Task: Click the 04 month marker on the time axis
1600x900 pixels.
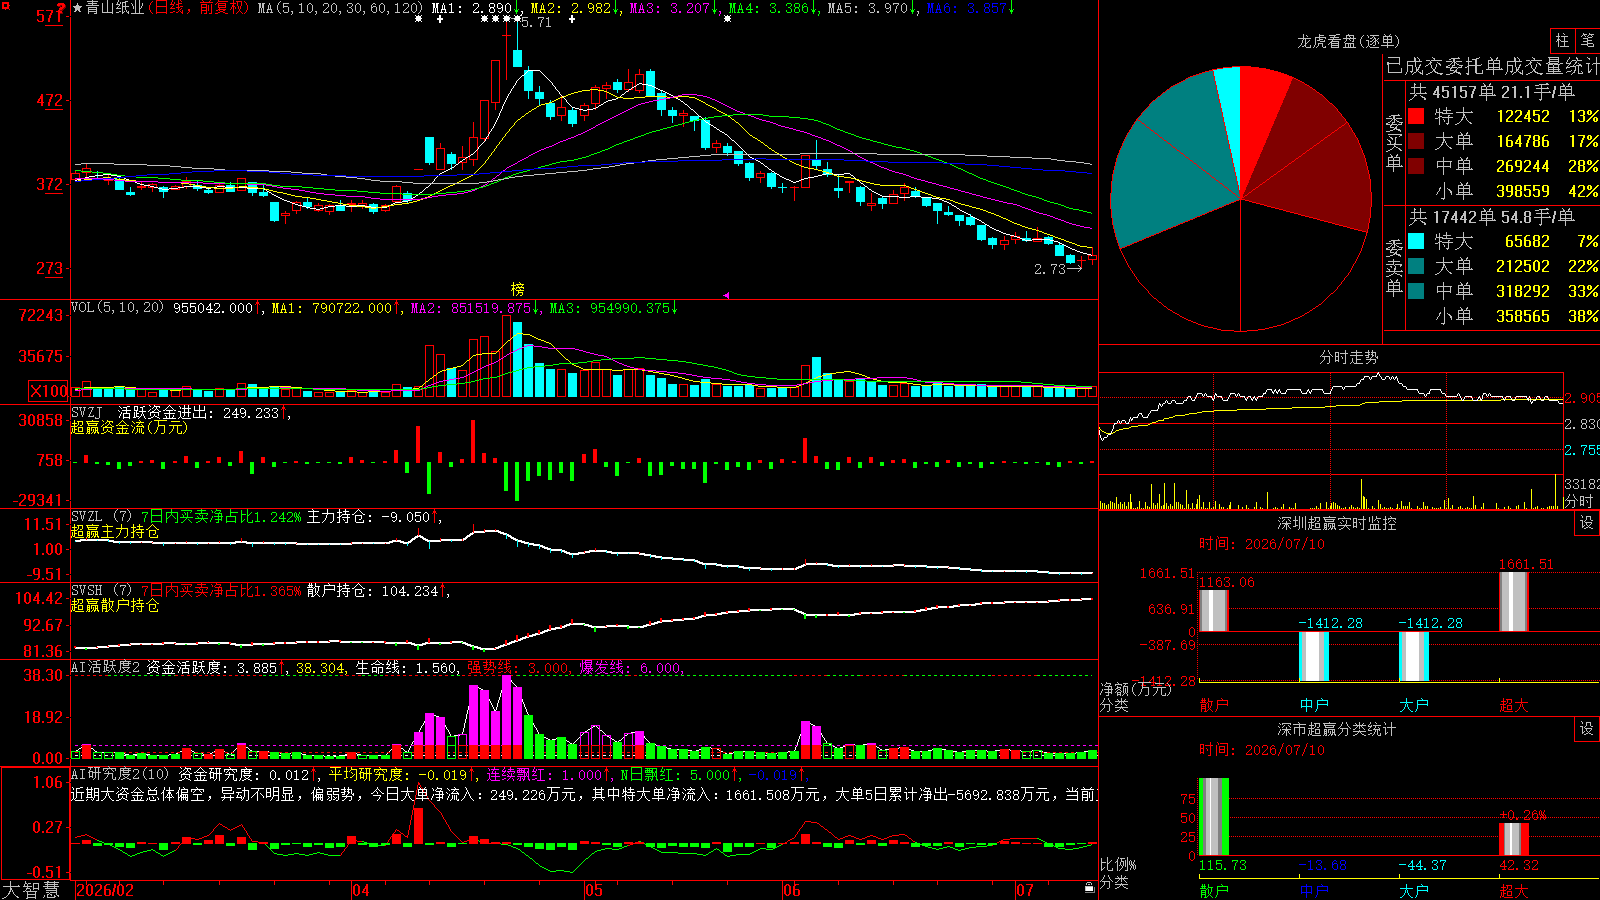Action: click(361, 890)
